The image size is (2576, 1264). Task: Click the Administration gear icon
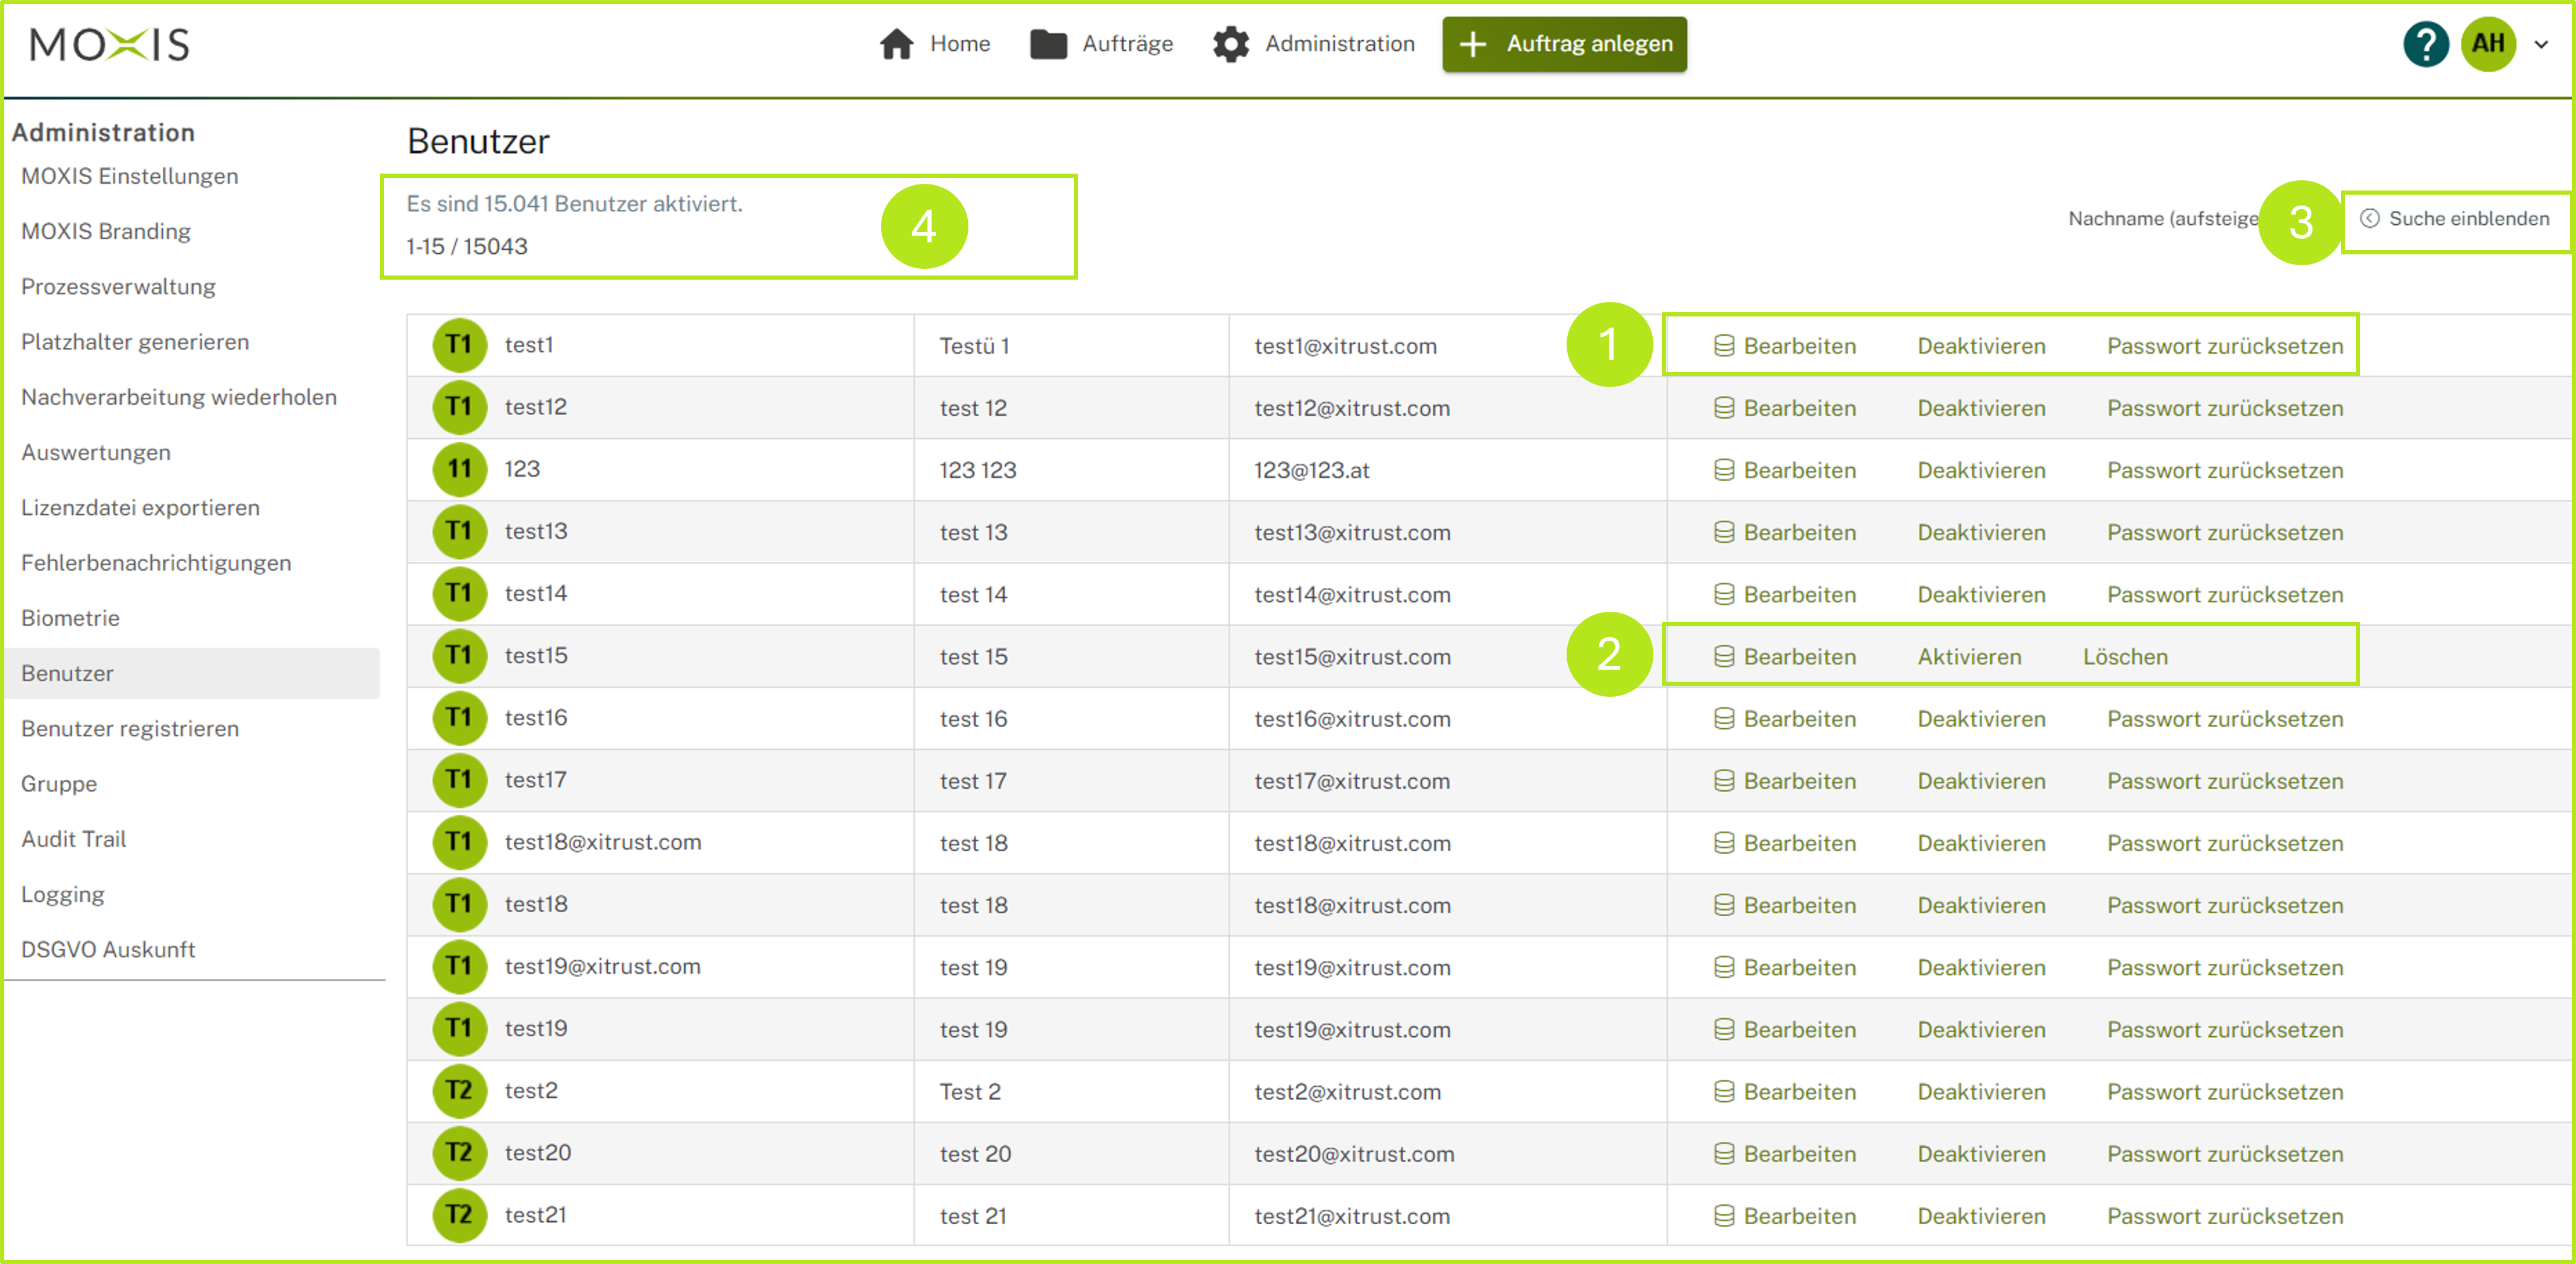(x=1231, y=44)
